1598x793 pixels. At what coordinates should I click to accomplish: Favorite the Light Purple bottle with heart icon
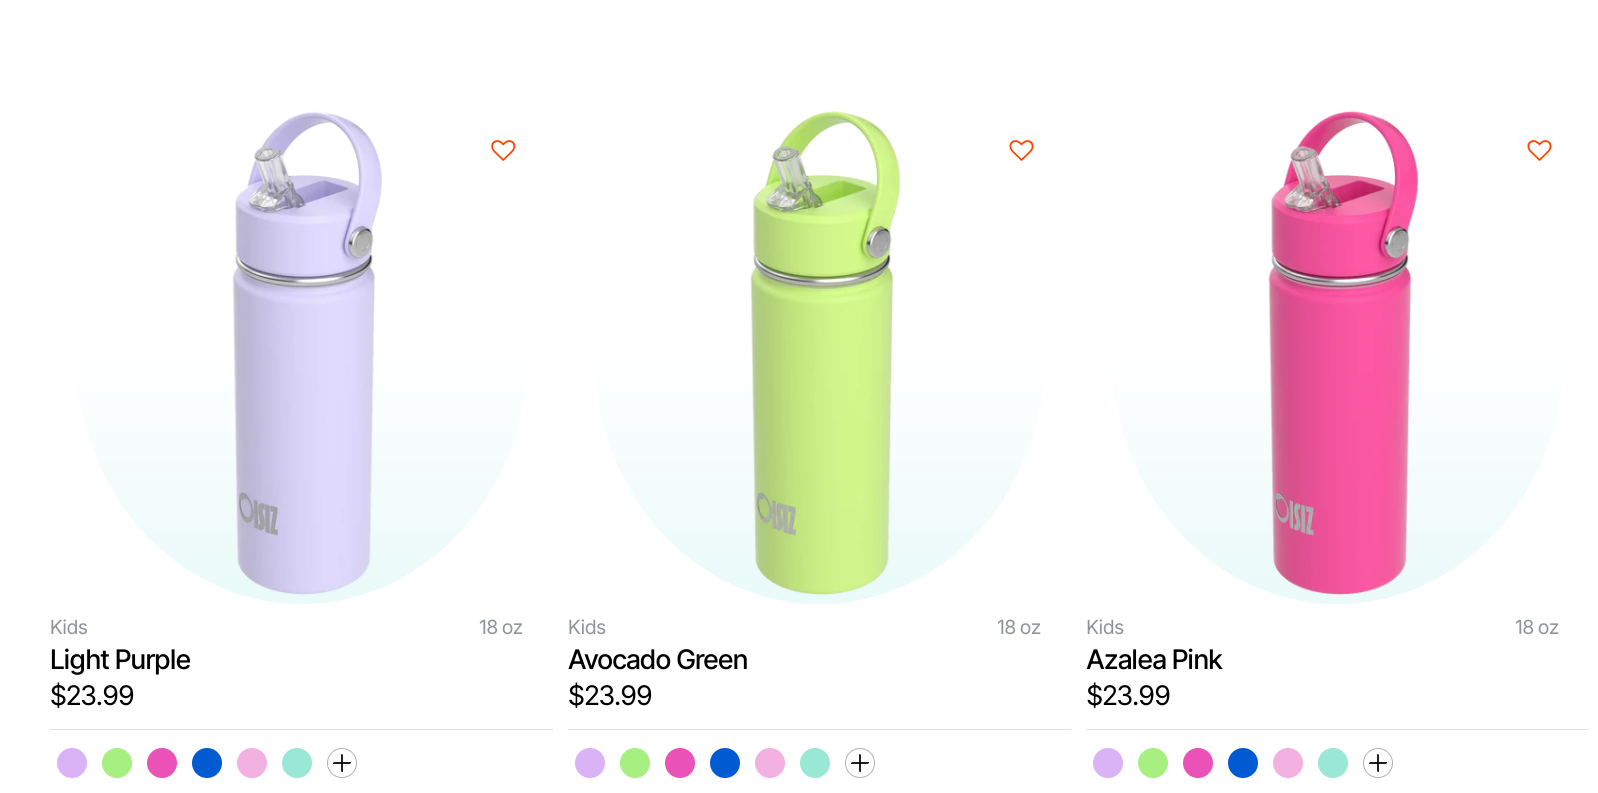(x=503, y=150)
